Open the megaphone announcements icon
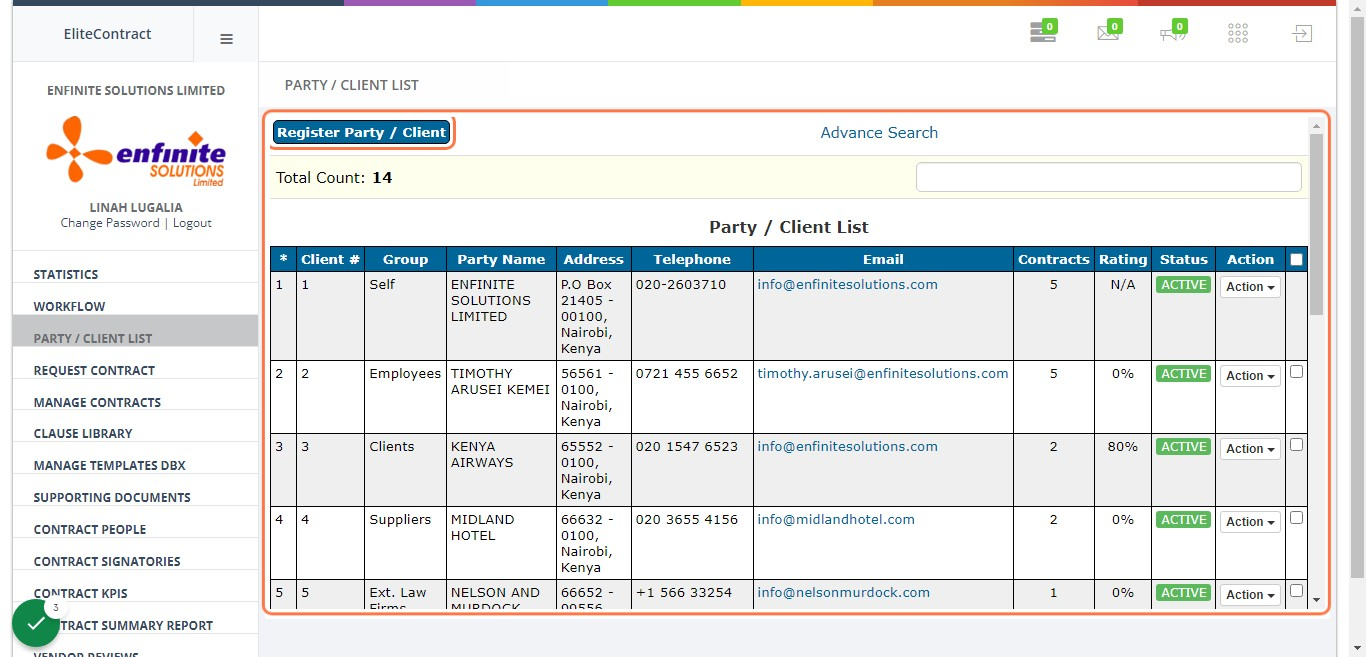1366x657 pixels. (x=1173, y=32)
